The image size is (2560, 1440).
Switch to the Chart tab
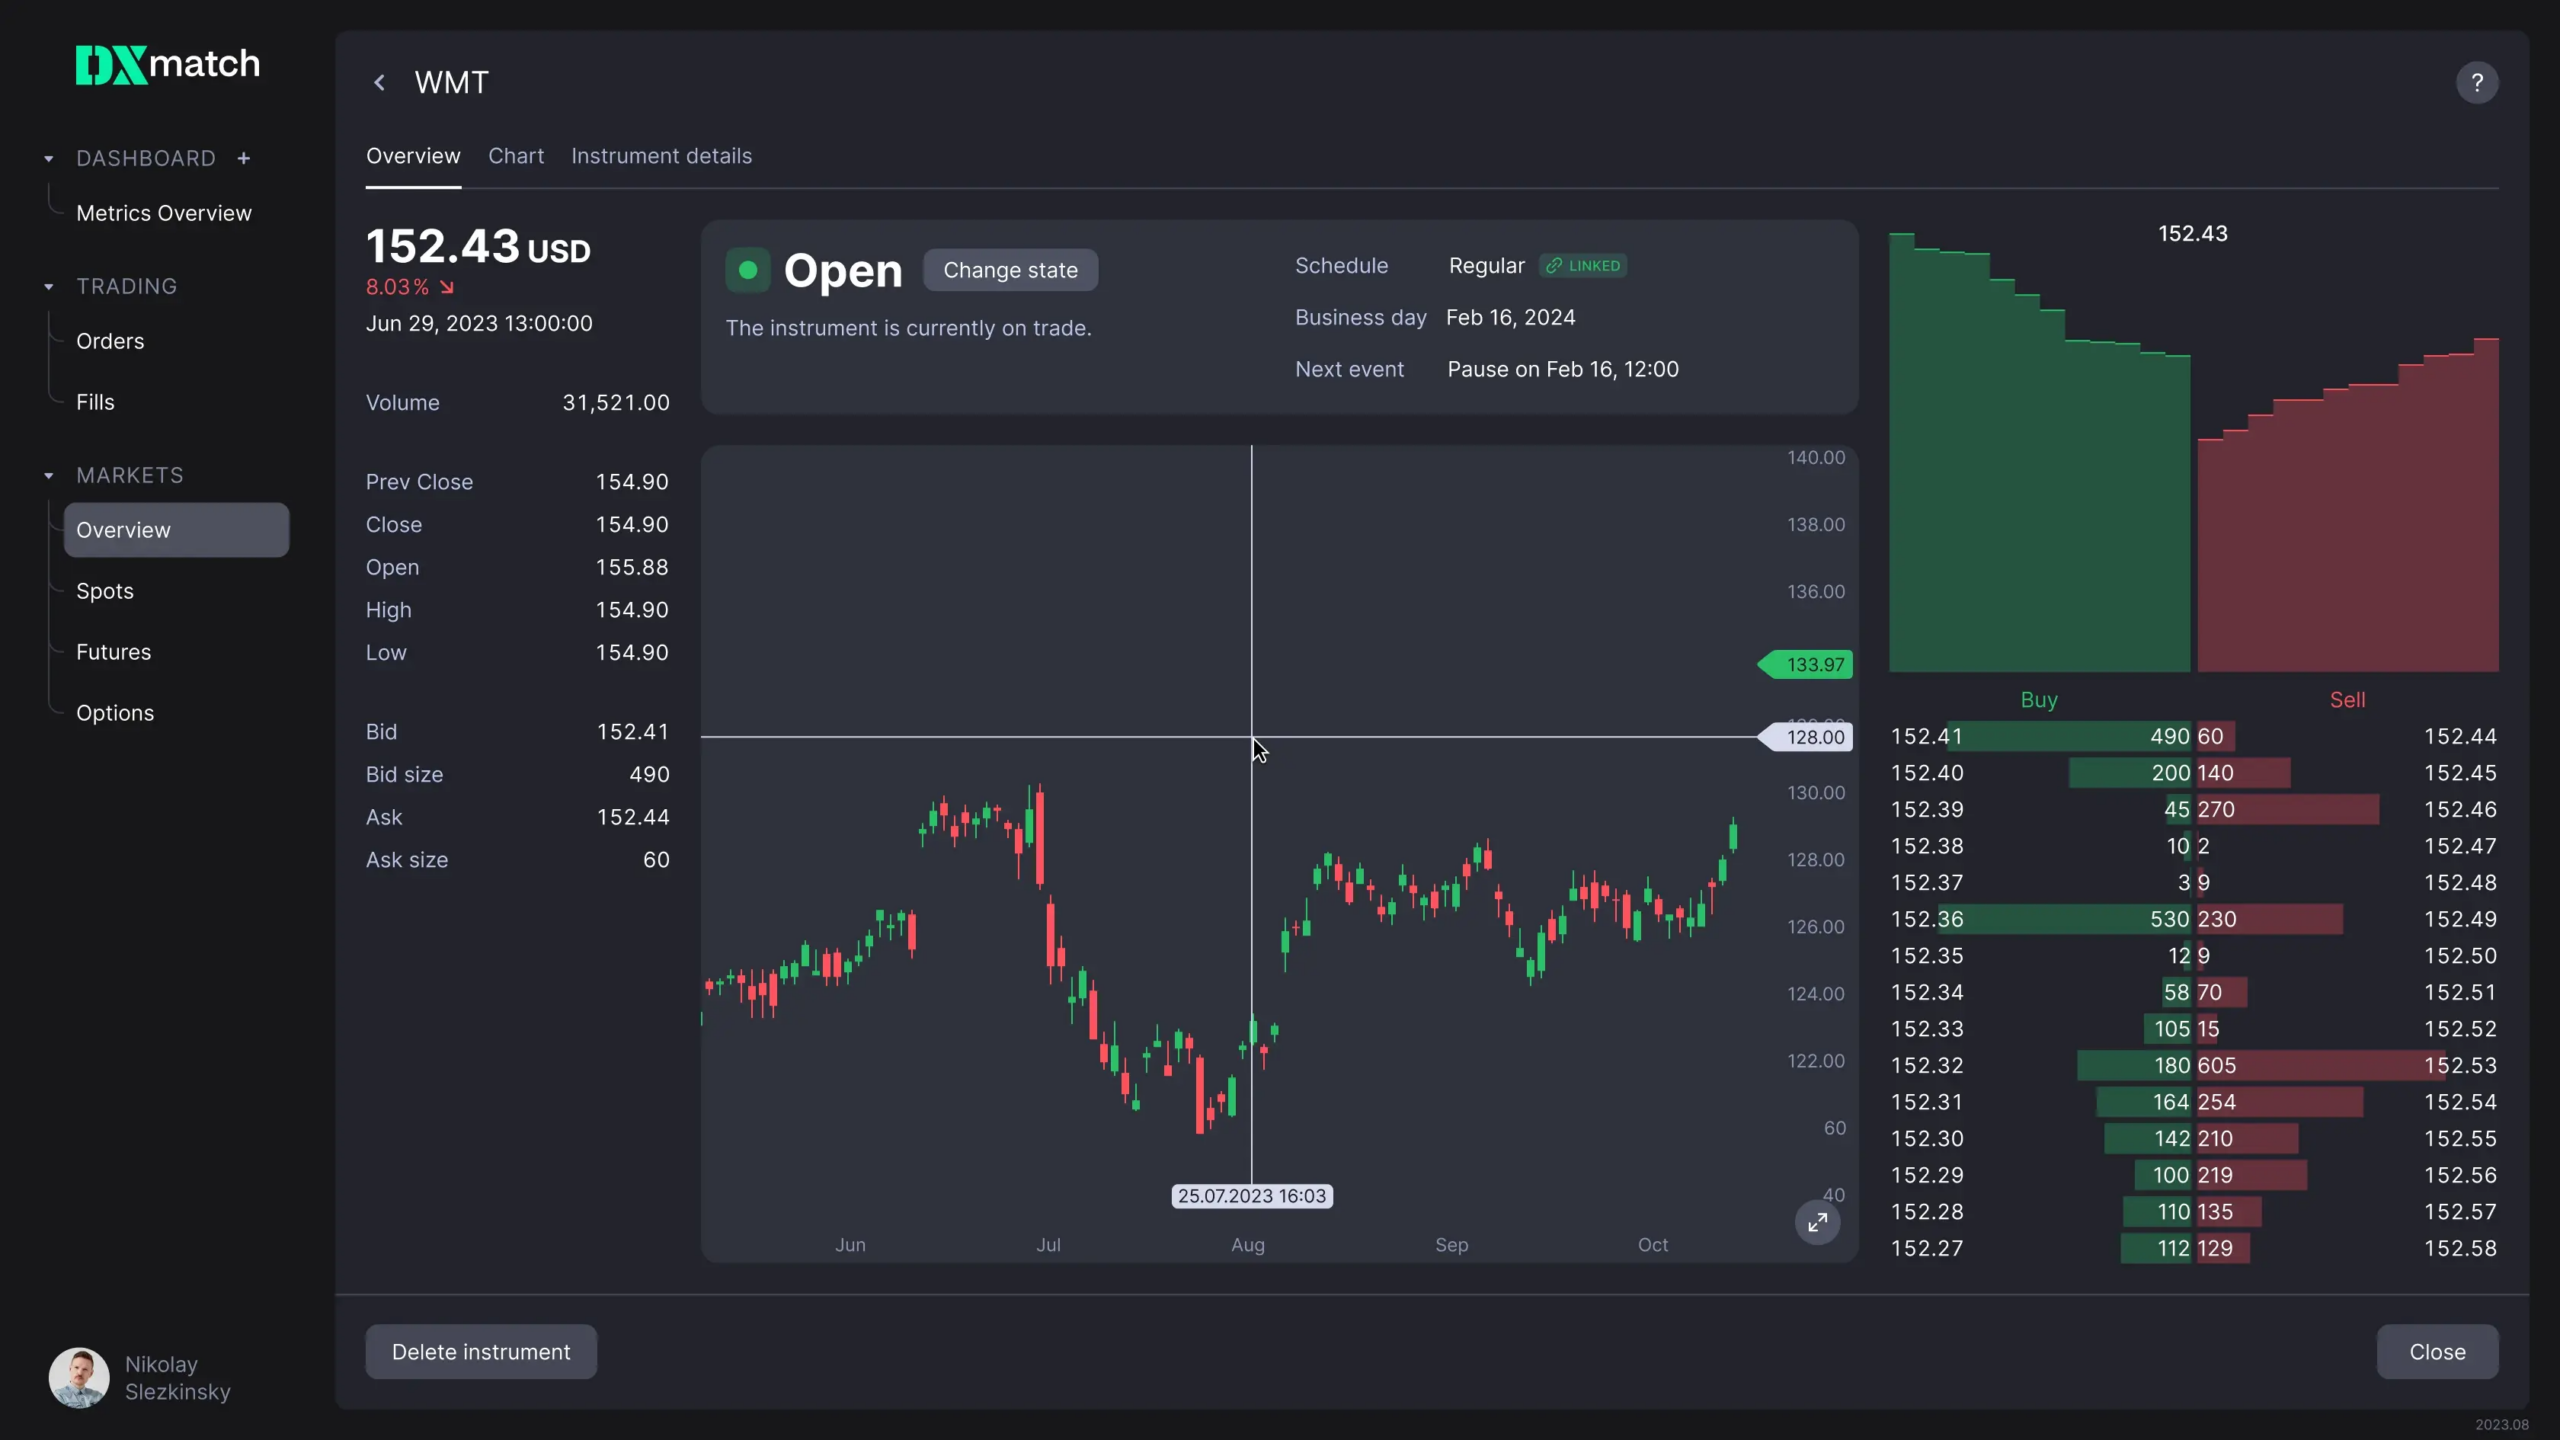[516, 157]
